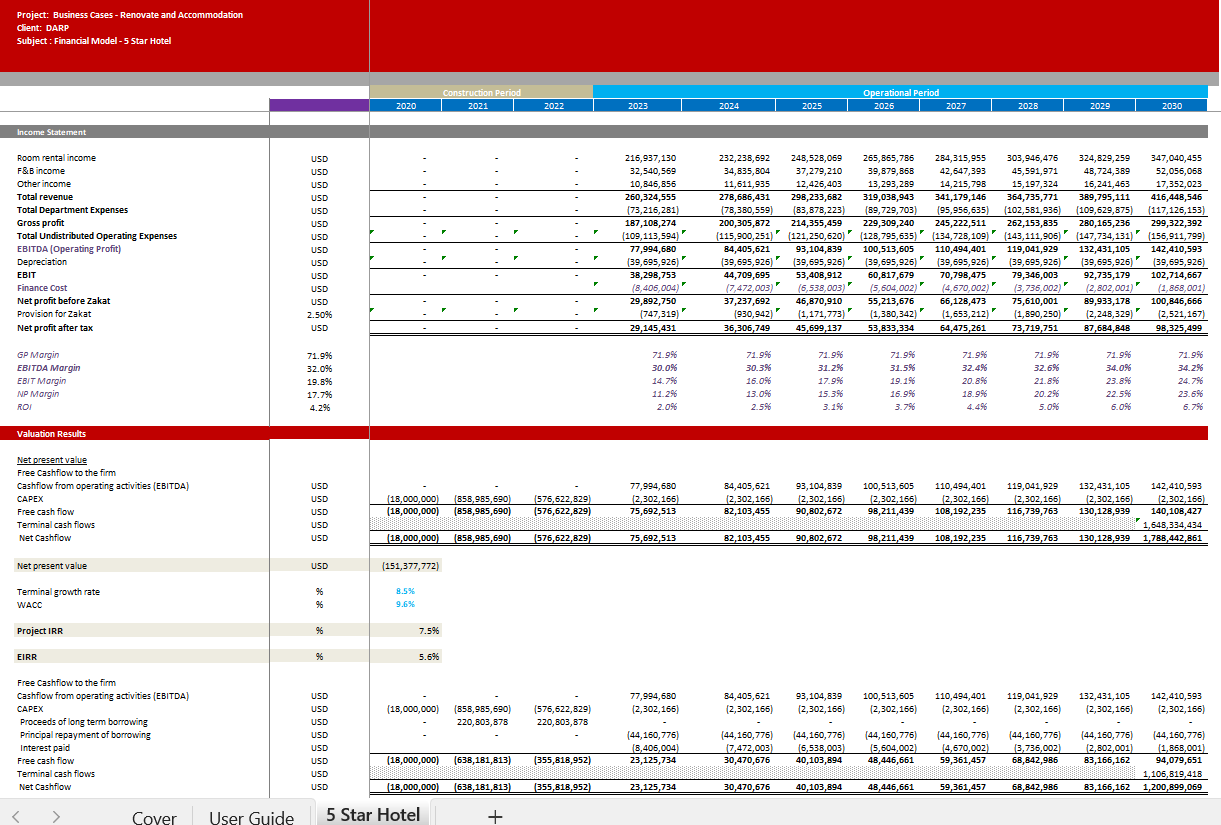
Task: Click the EIRR 5.6% value cell
Action: [x=429, y=656]
